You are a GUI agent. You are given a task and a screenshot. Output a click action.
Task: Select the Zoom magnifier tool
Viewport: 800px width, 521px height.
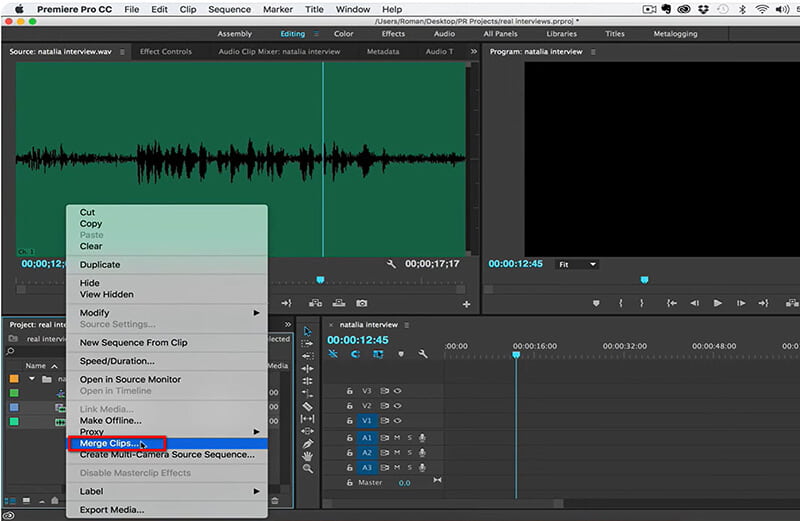[x=307, y=468]
